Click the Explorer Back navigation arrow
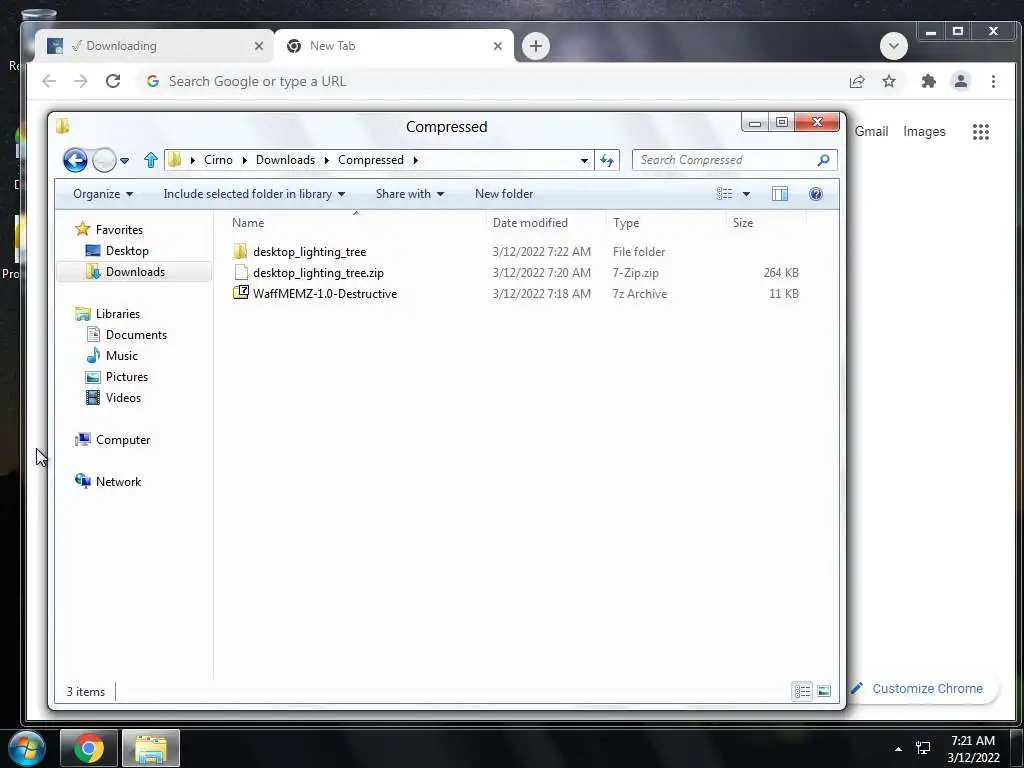This screenshot has height=768, width=1024. [x=75, y=160]
